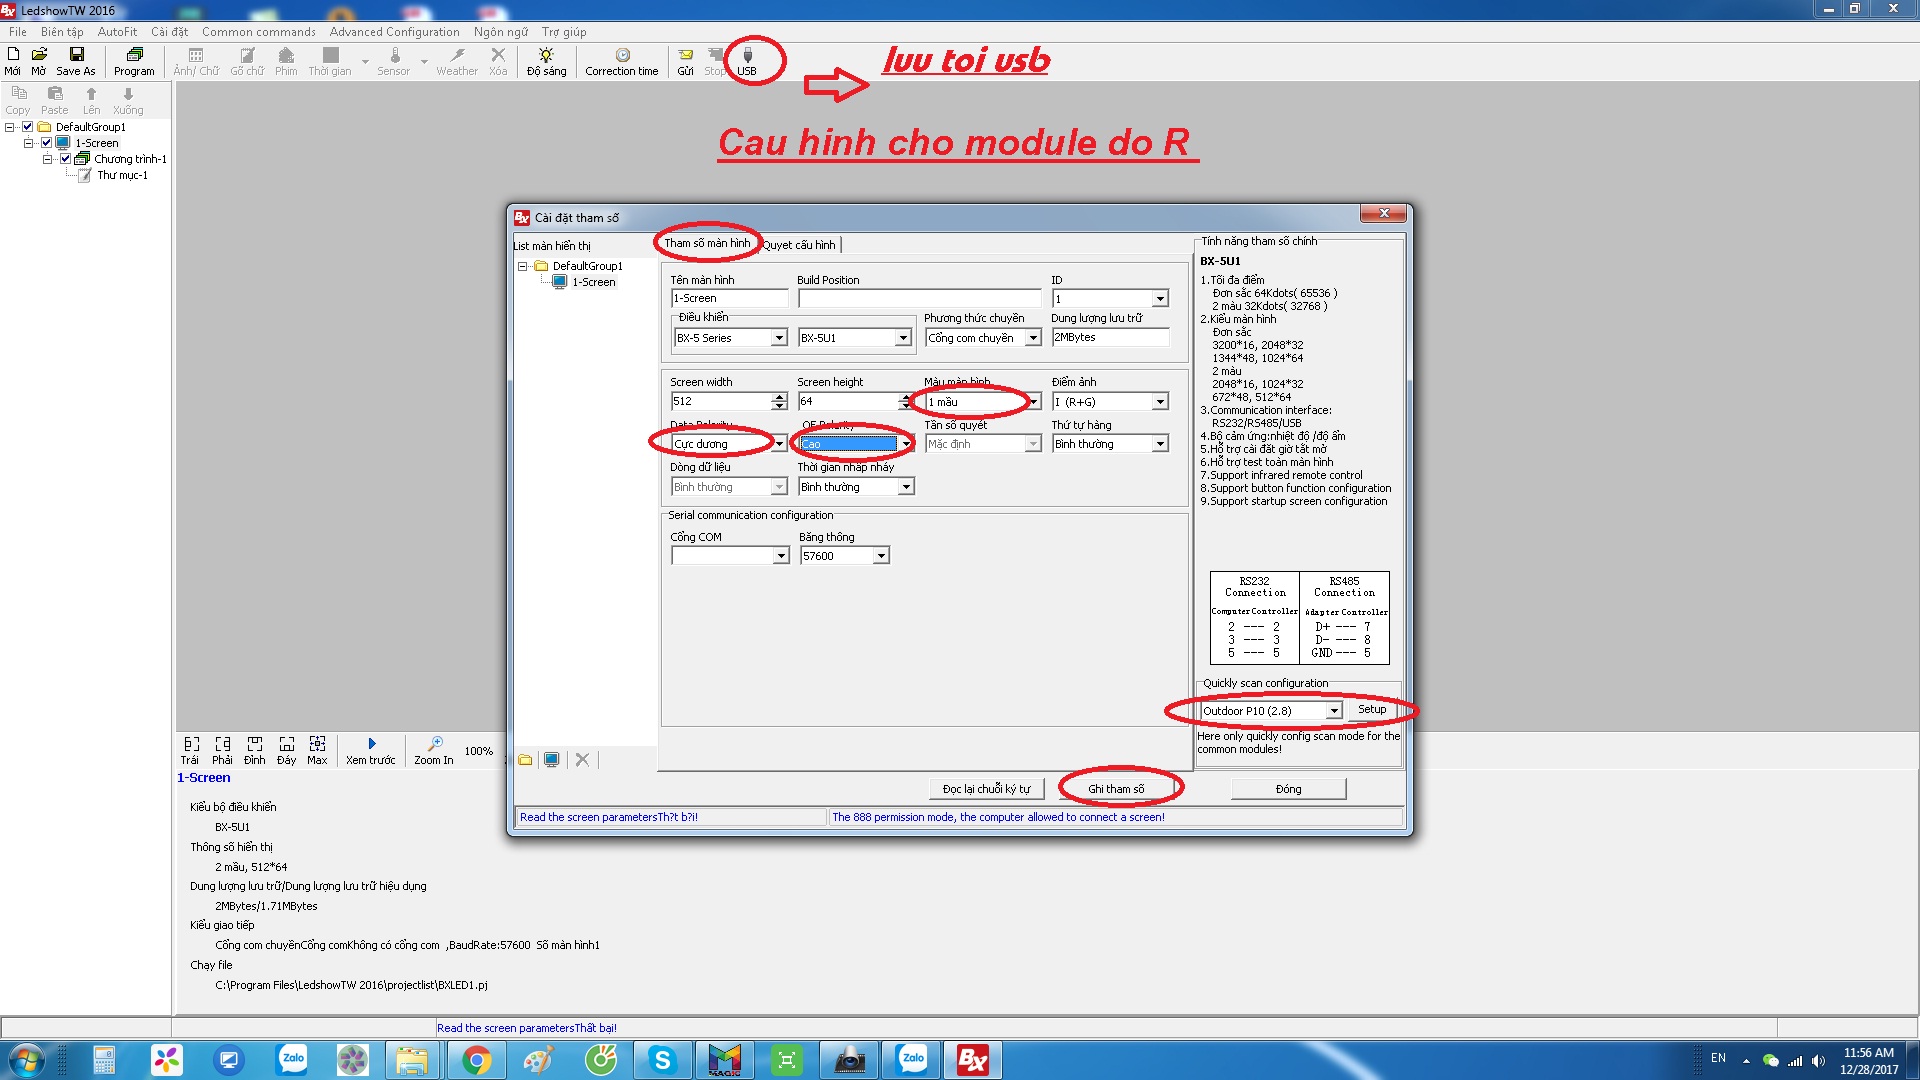Uncheck the 1-Screen checkbox in tree
Screen dimensions: 1920x1080
click(x=46, y=143)
